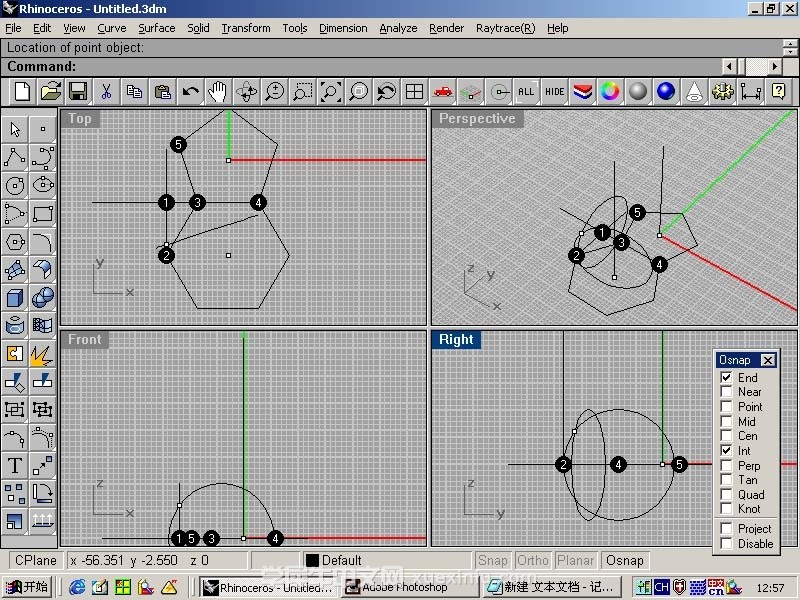800x600 pixels.
Task: Toggle Snap in the status bar
Action: [492, 560]
